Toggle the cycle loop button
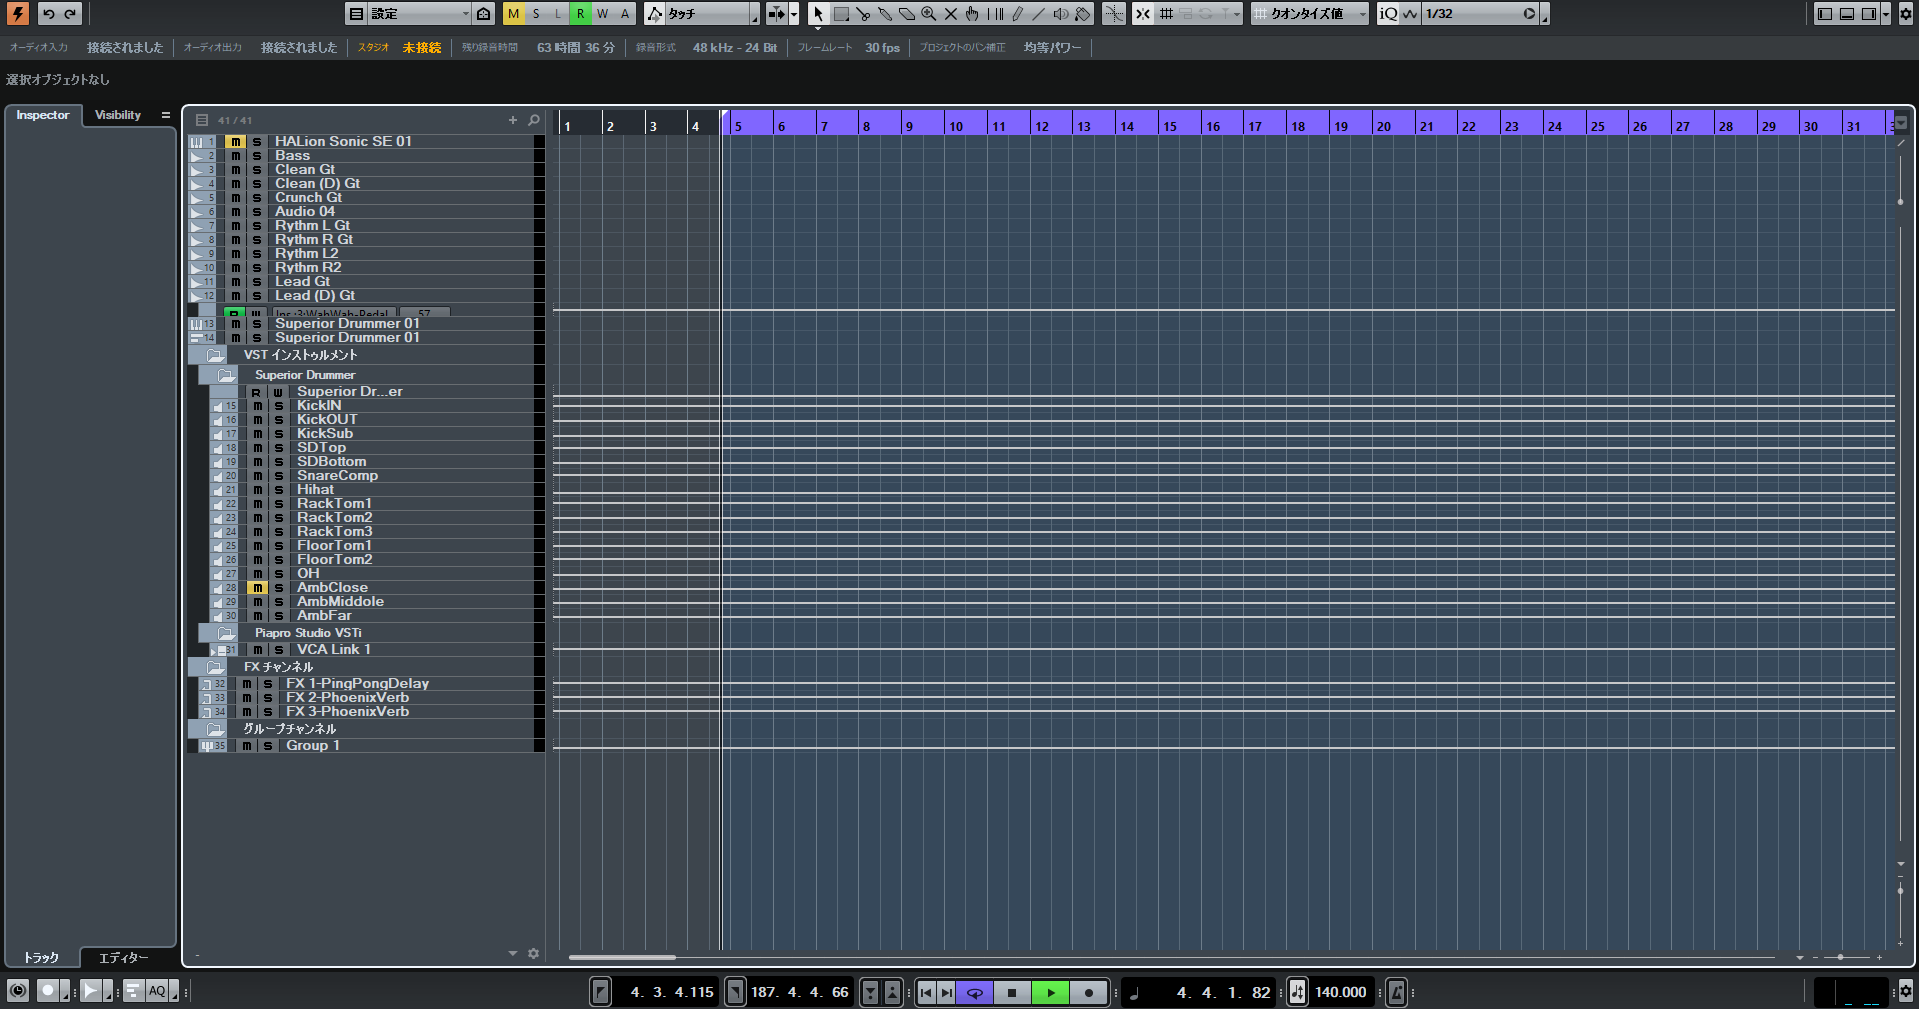 (x=974, y=992)
